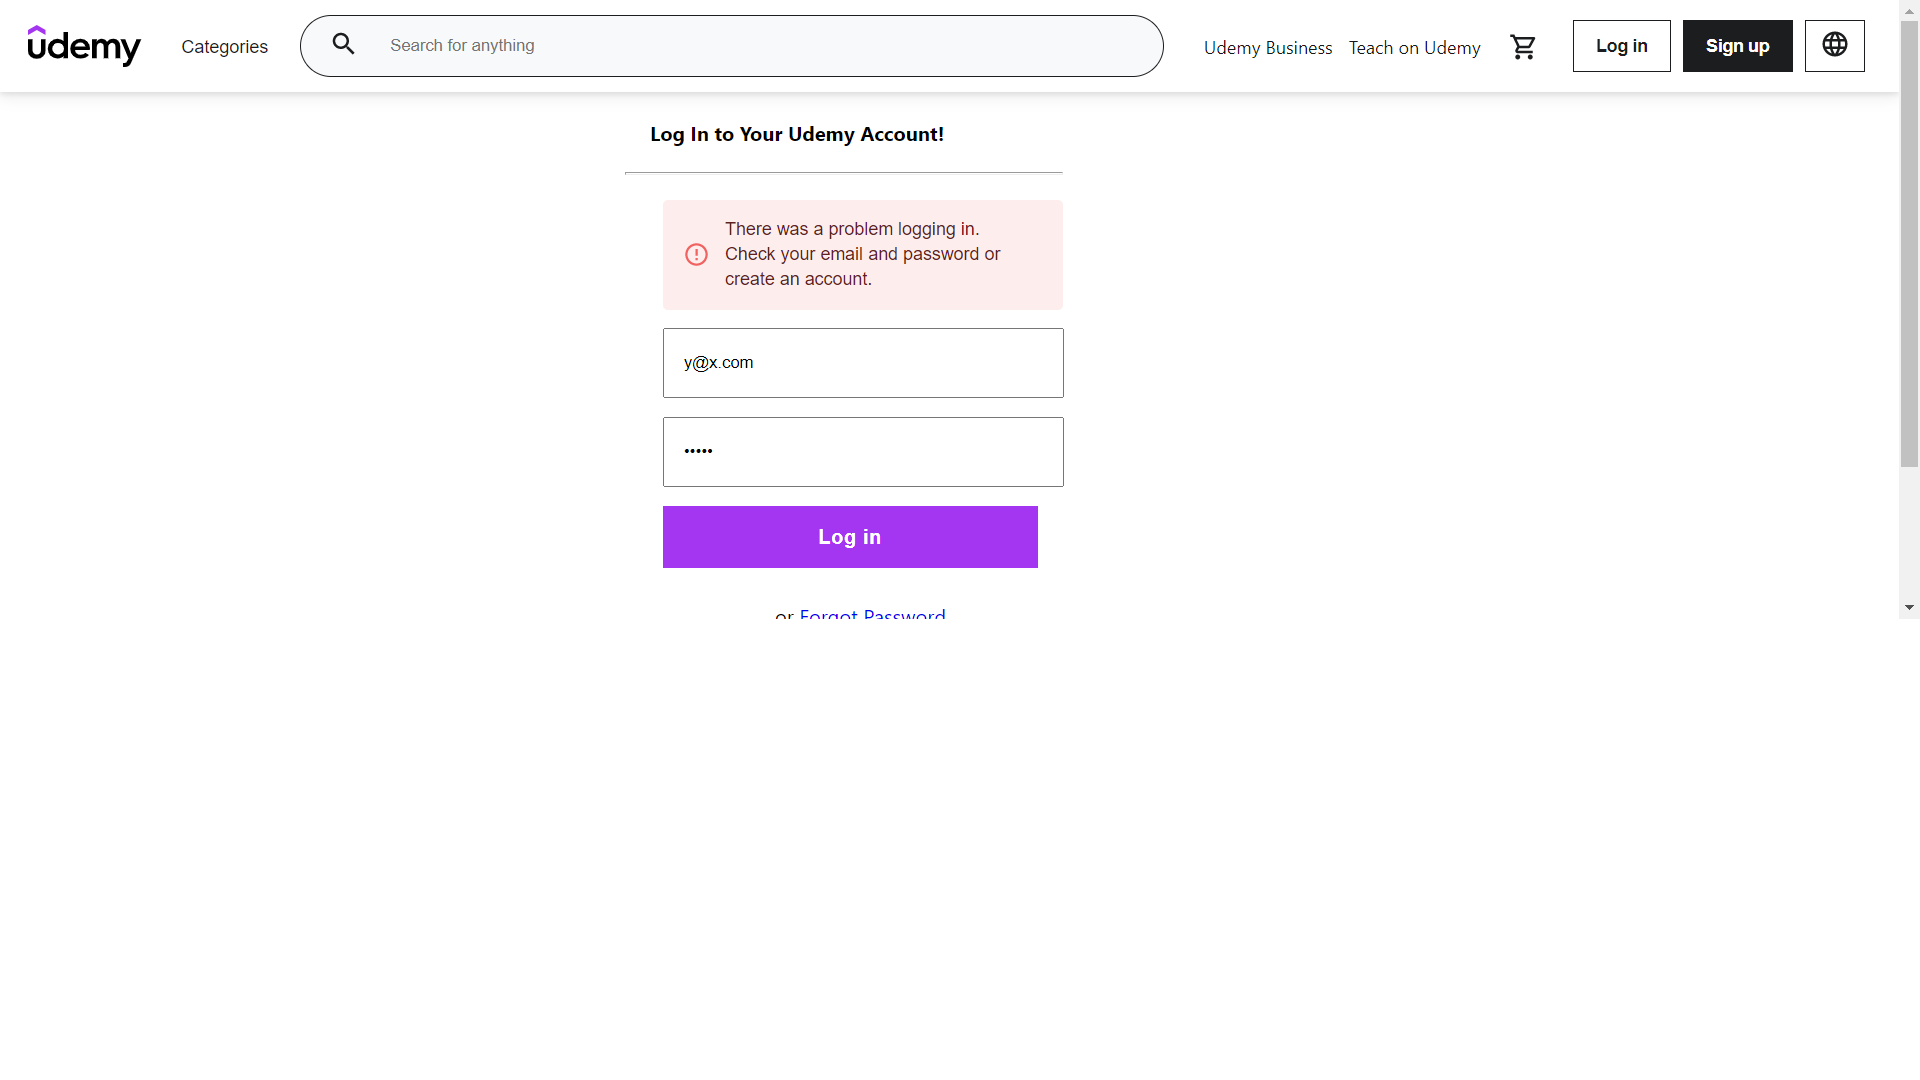Click the purple Log in button
This screenshot has width=1920, height=1080.
click(849, 536)
